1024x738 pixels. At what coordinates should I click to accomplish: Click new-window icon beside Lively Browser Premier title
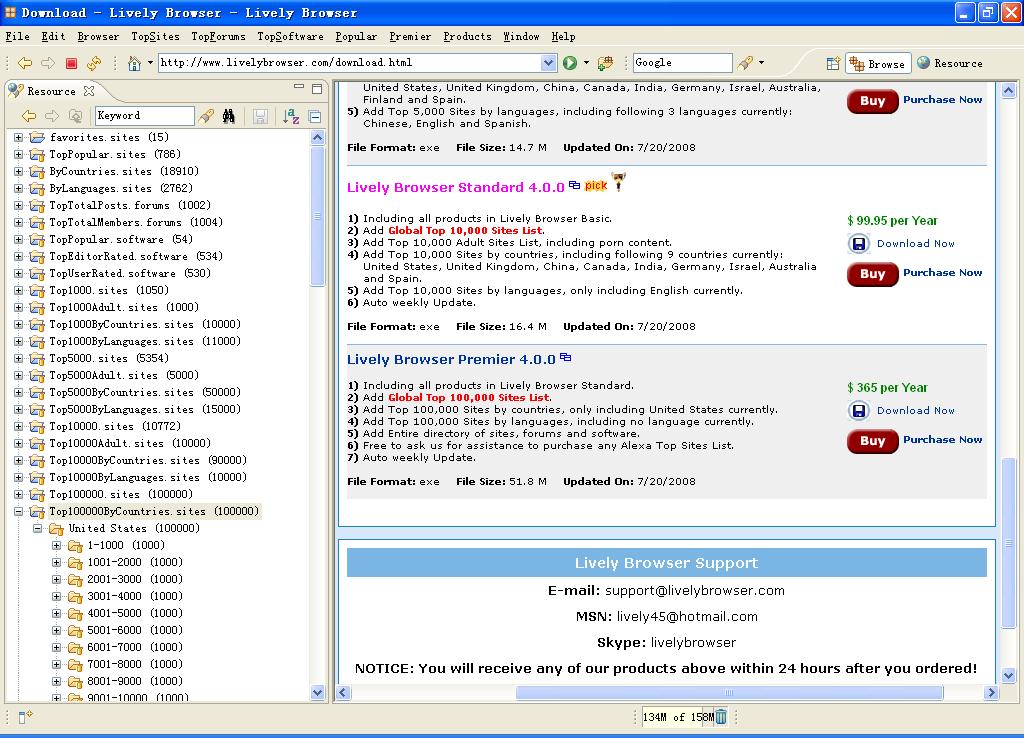click(566, 357)
